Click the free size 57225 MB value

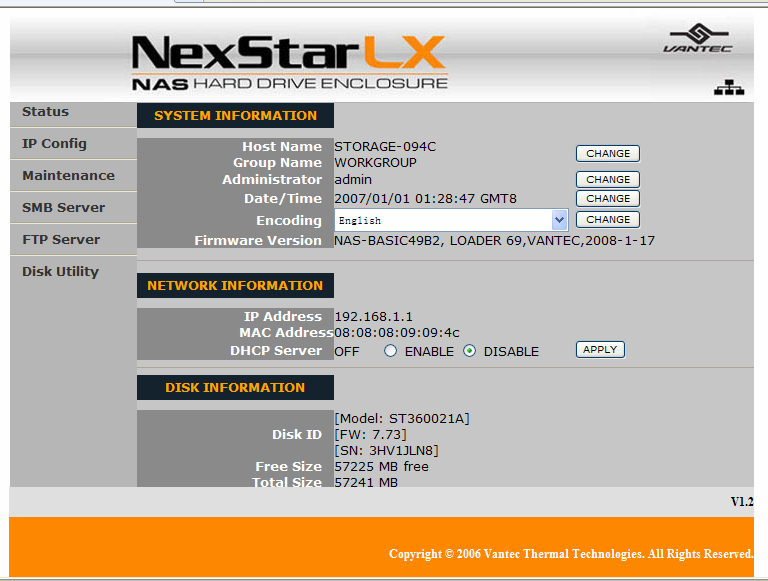tap(382, 466)
